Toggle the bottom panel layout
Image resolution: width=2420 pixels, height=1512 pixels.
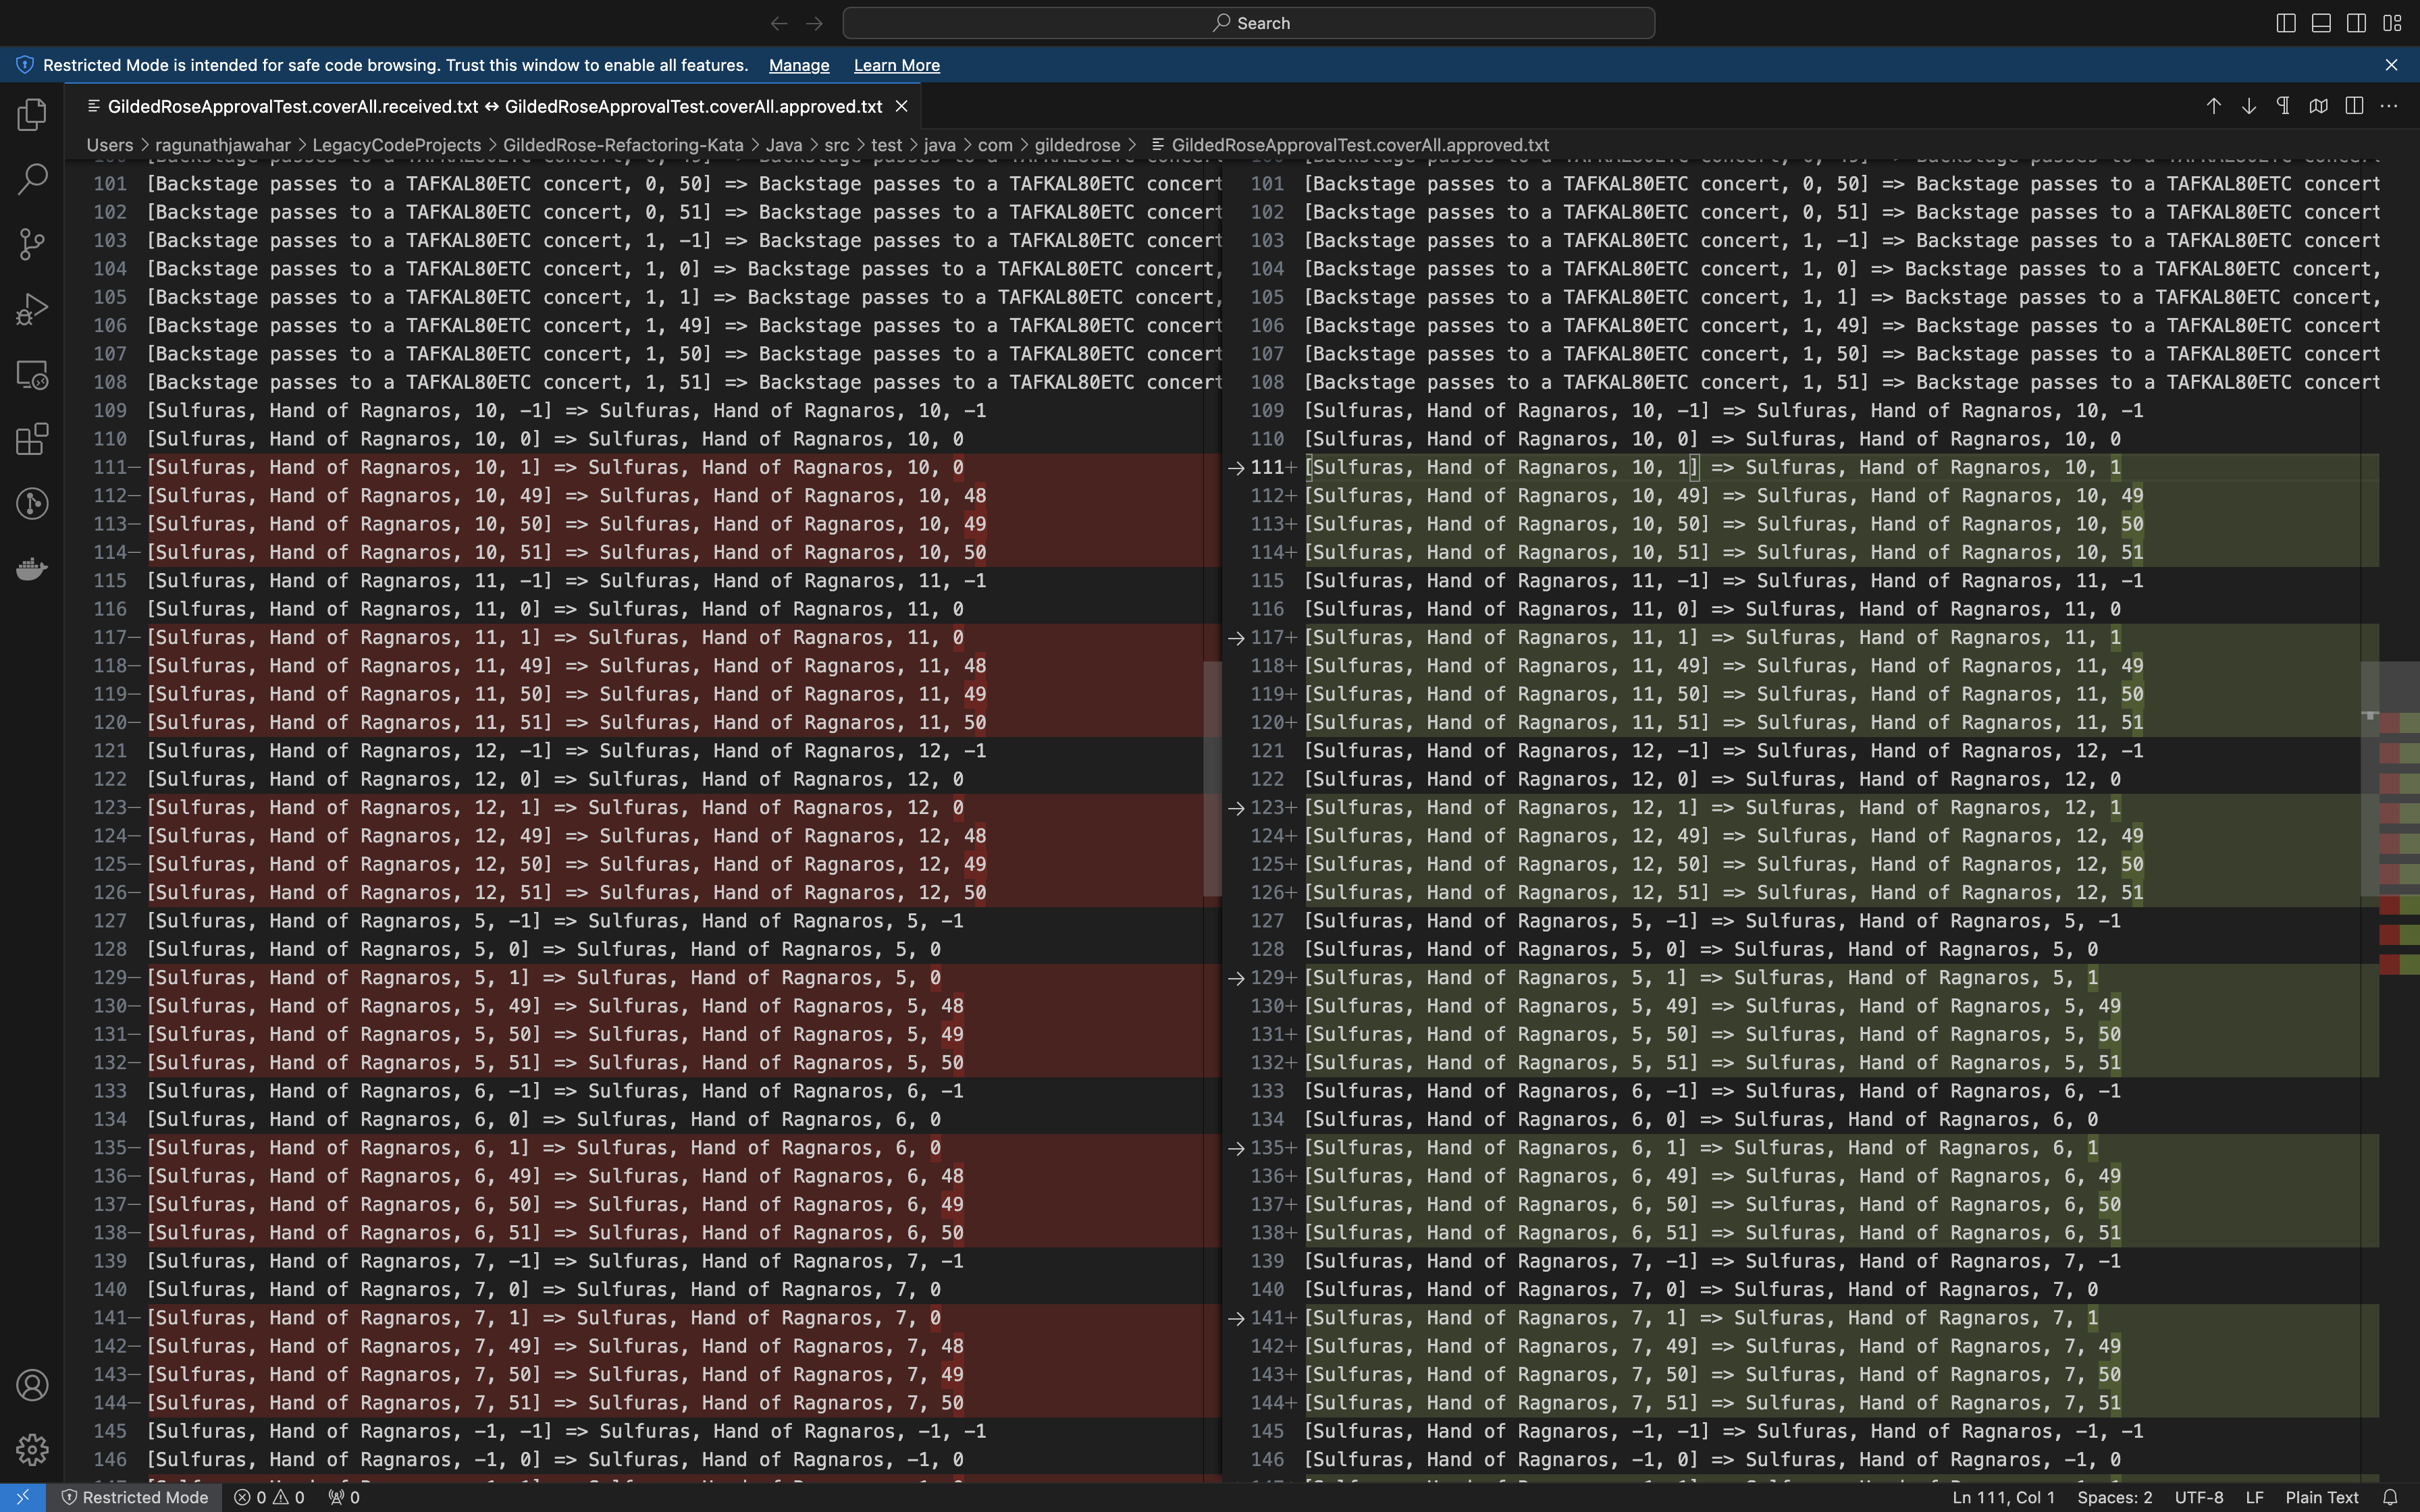pos(2321,23)
